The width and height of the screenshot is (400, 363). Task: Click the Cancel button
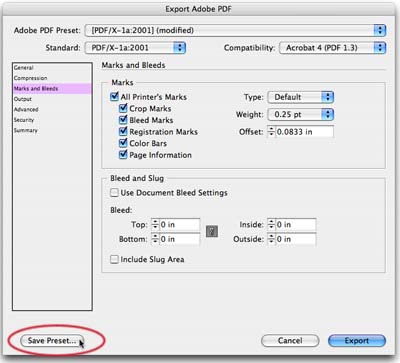[290, 341]
